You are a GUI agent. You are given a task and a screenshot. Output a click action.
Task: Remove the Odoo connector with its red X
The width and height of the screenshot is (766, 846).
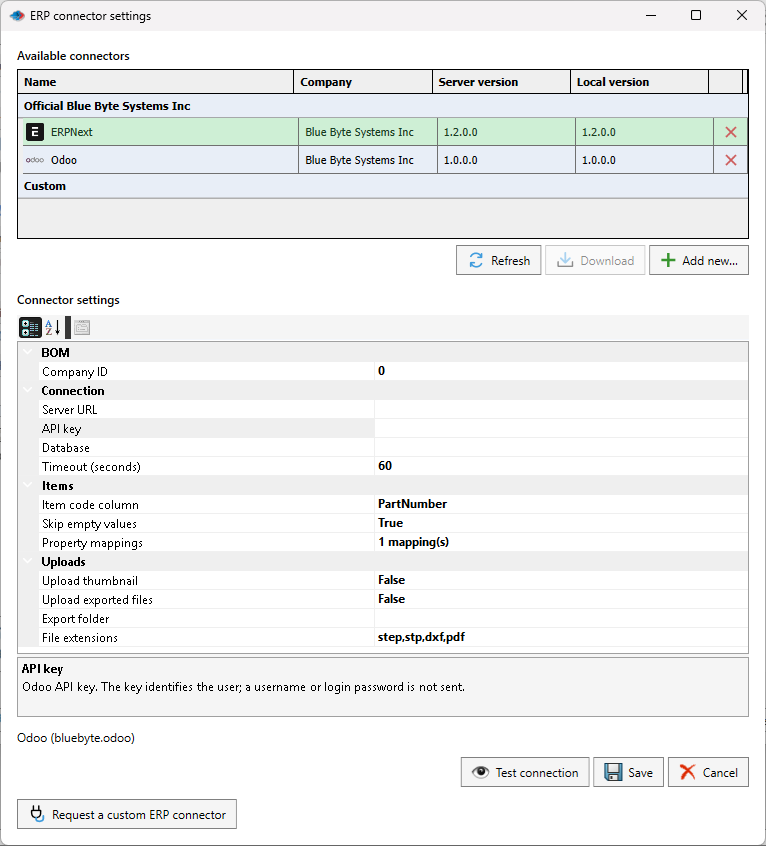coord(730,160)
